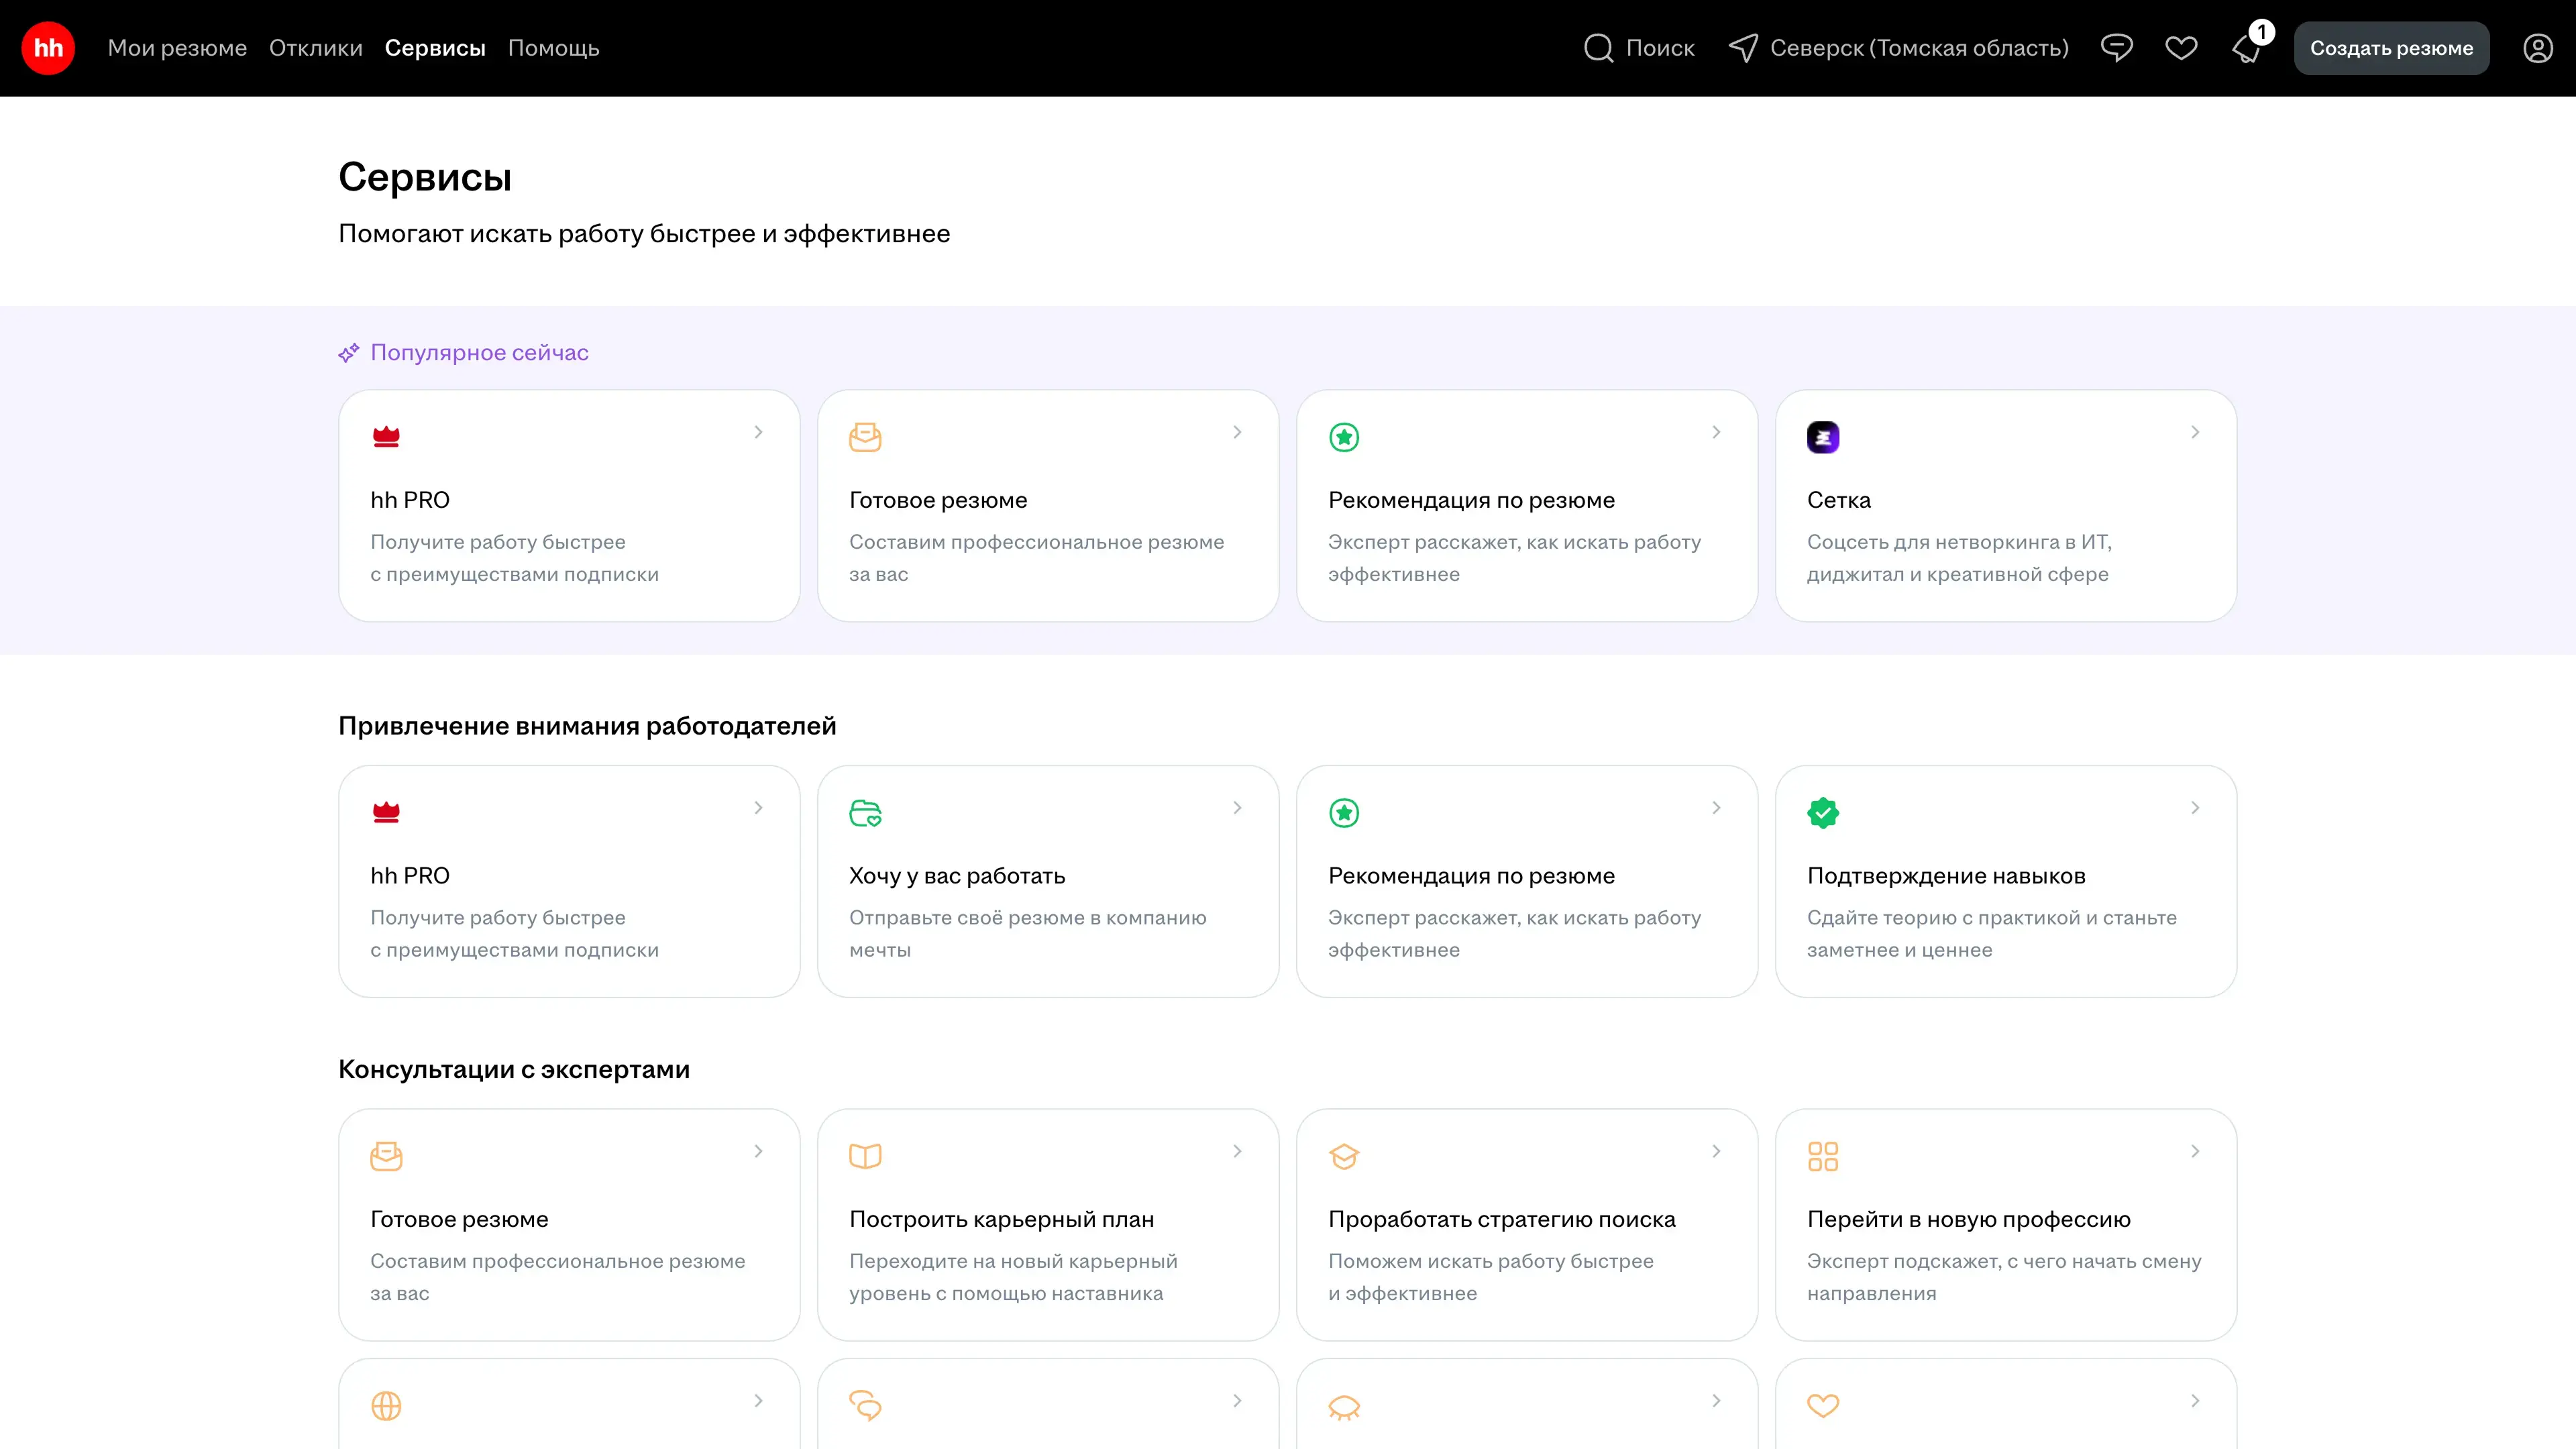
Task: Click the Хочу у вас работать icon
Action: click(865, 812)
